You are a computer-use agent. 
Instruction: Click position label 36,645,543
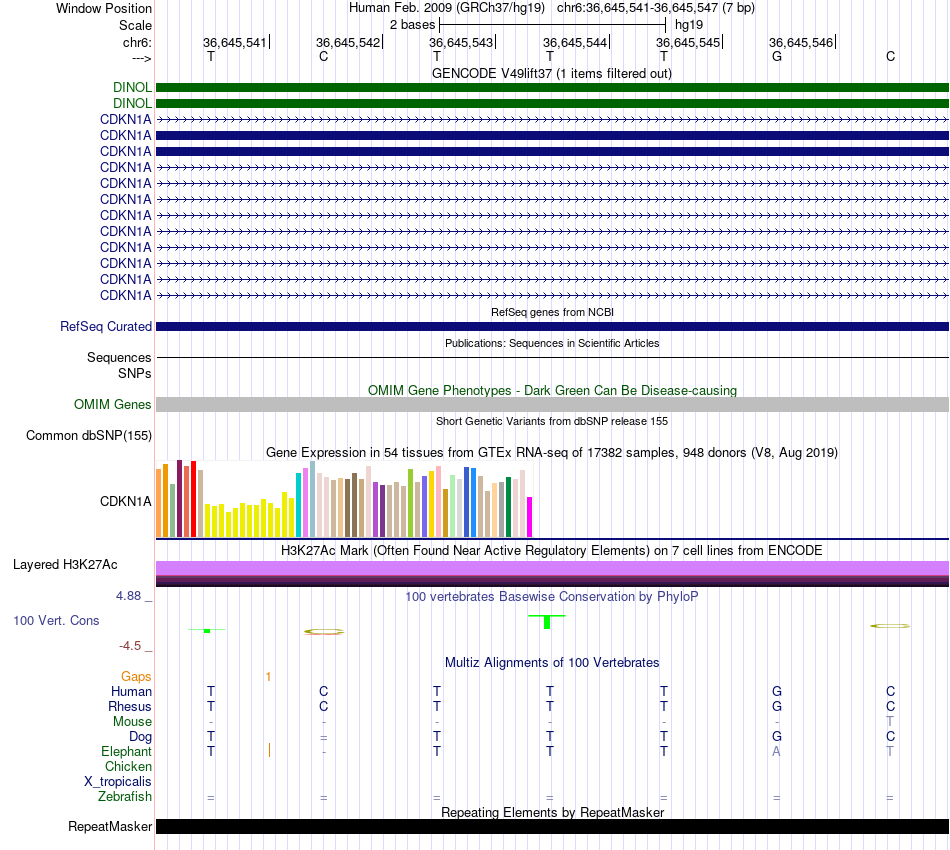[461, 42]
